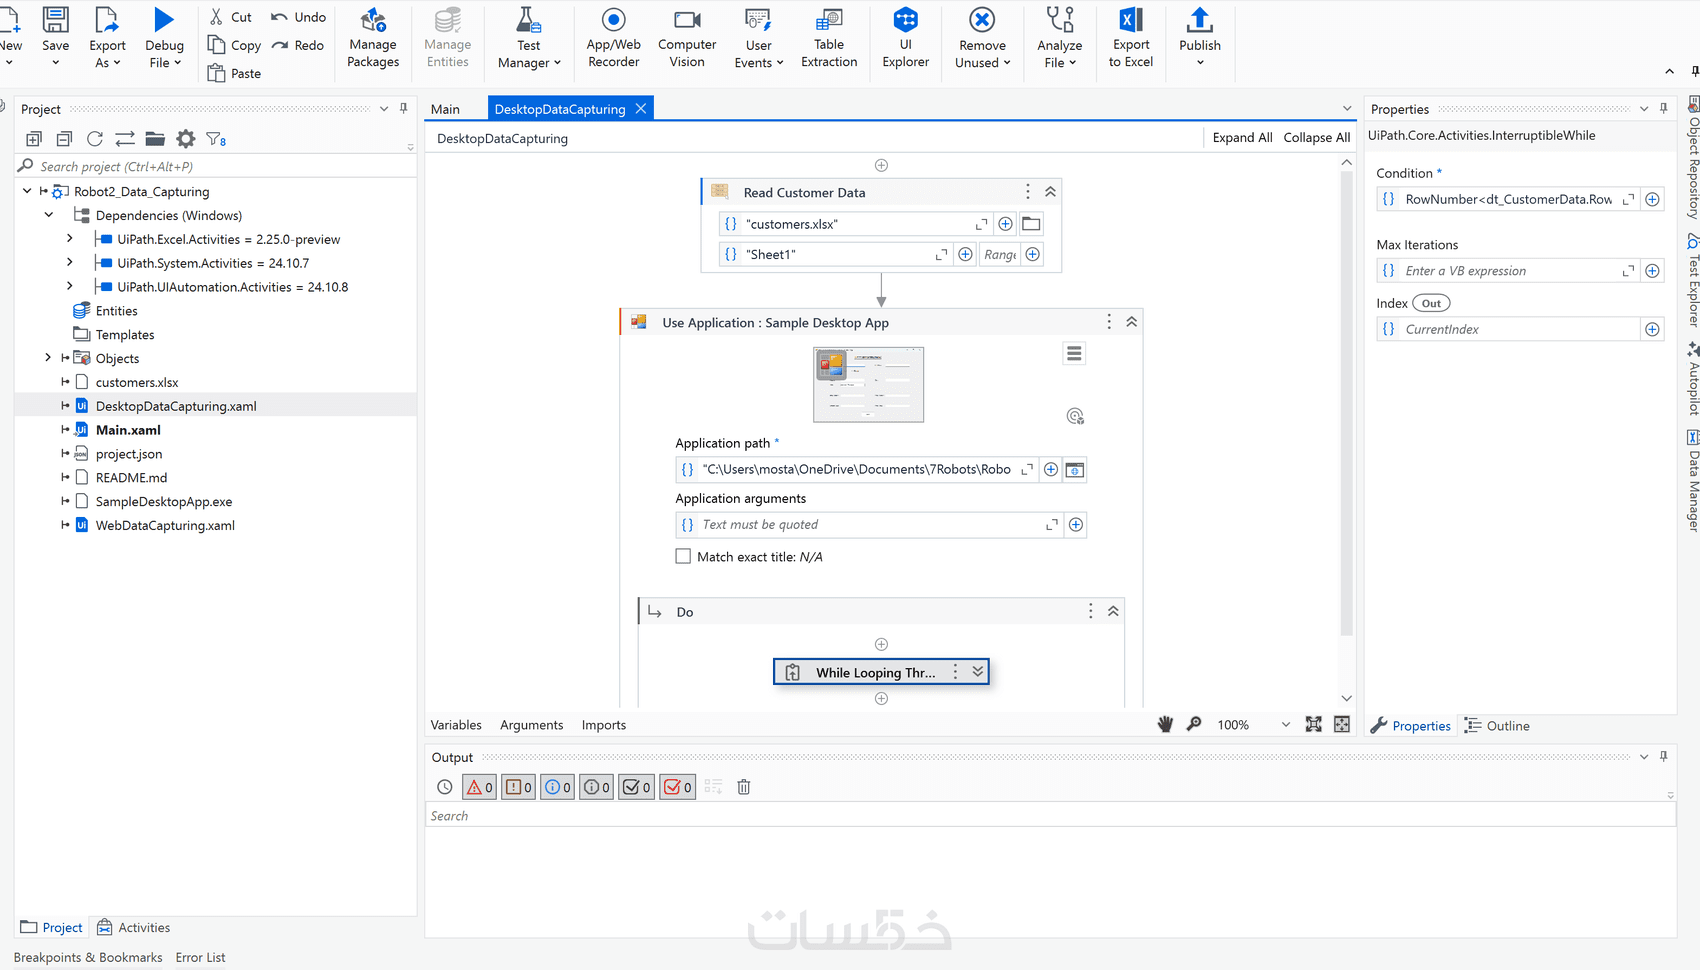Fit the workflow to screen
Viewport: 1700px width, 970px height.
coord(1313,725)
